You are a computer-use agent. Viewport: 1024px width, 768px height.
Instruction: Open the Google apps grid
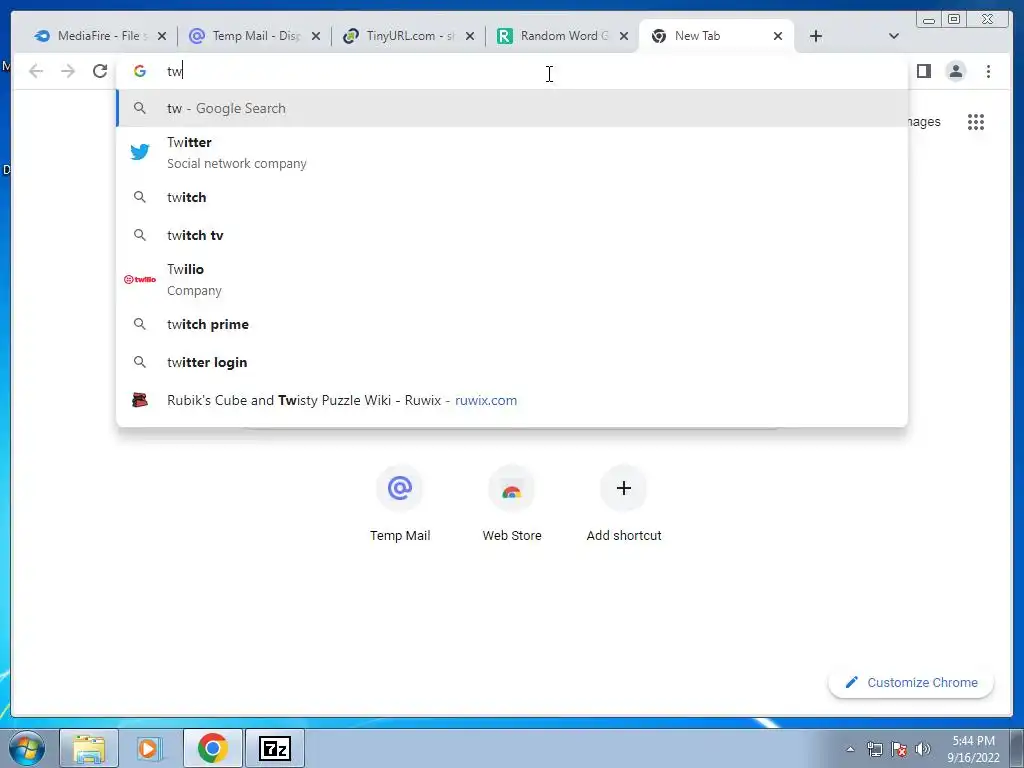(x=976, y=121)
